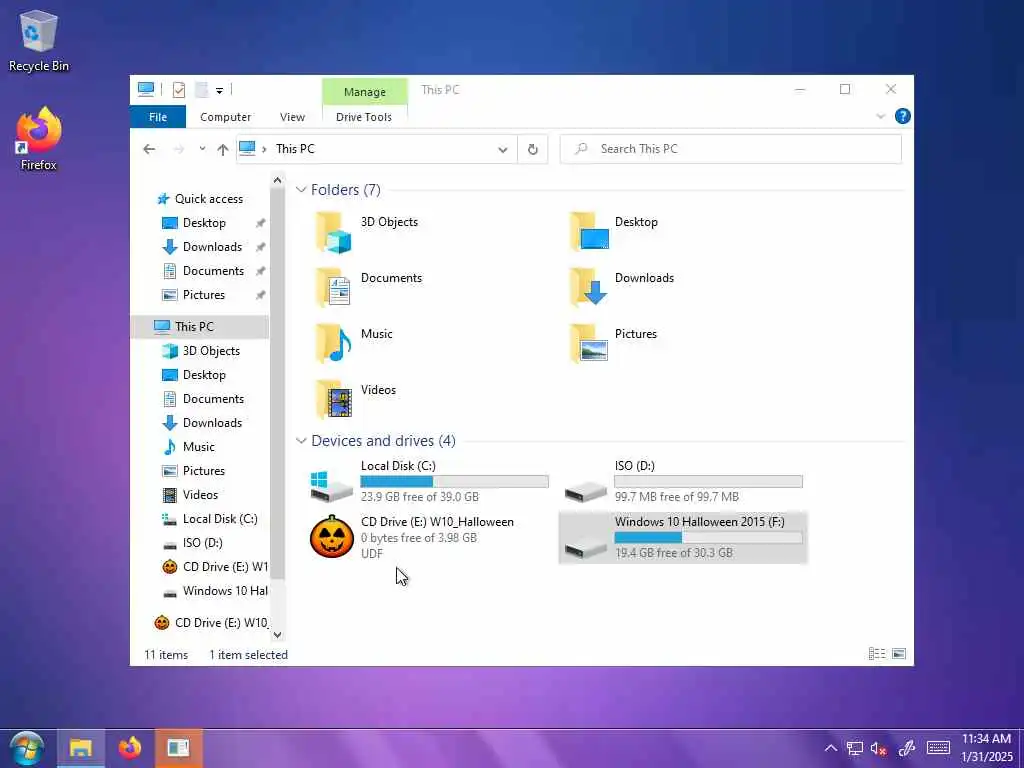Open the Videos folder in Folders section
This screenshot has width=1024, height=768.
356,400
